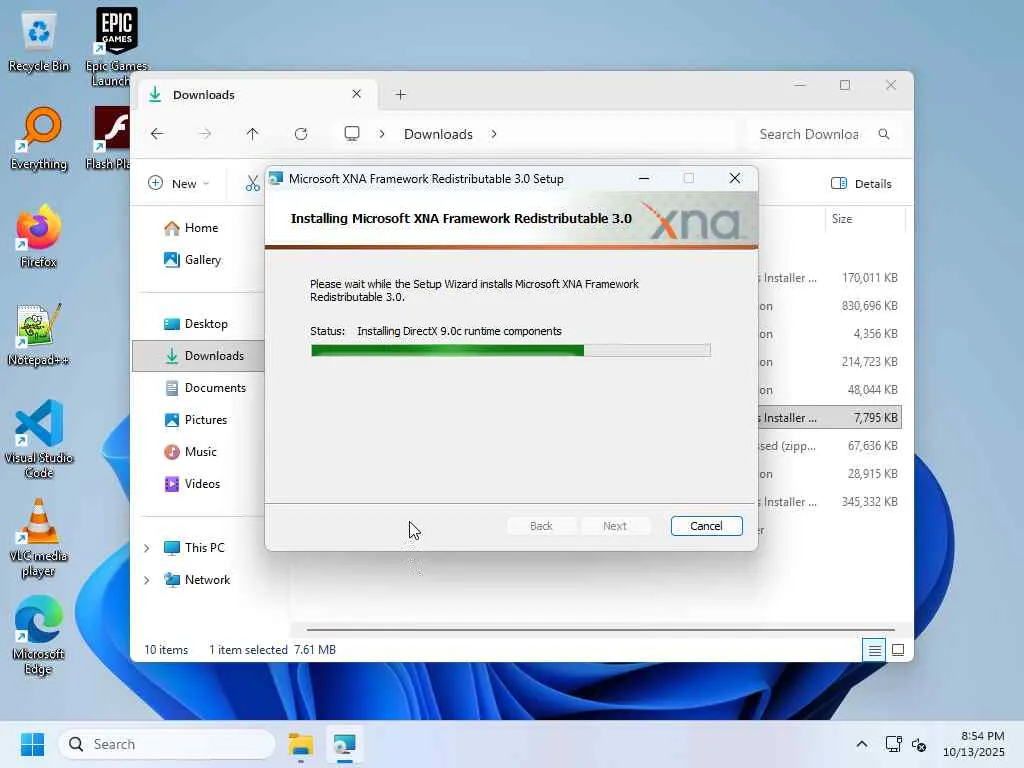
Task: Open VLC media player shortcut
Action: tap(39, 537)
